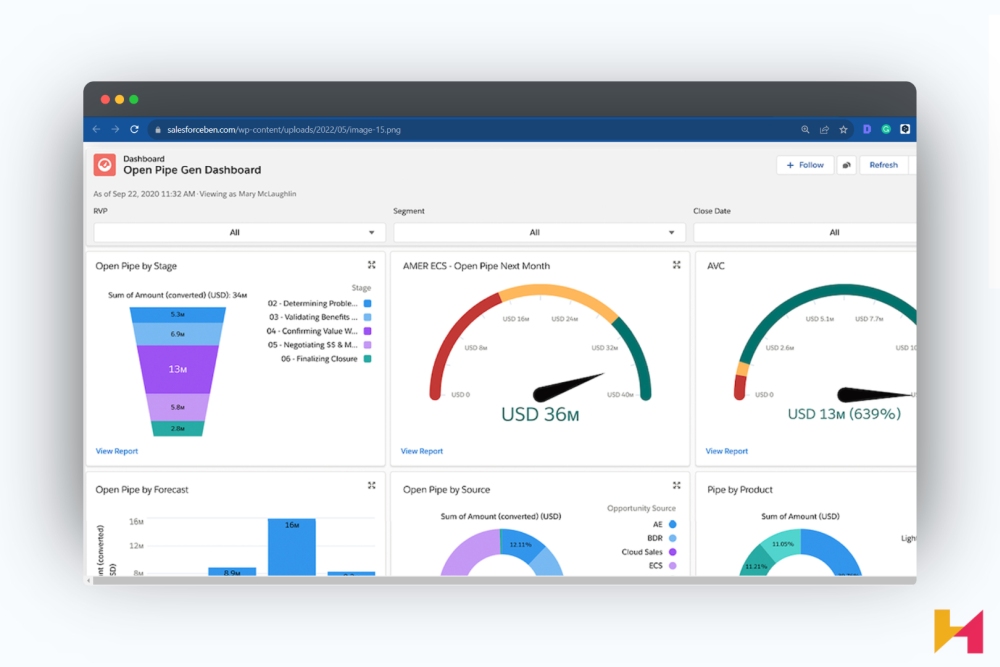
Task: Open the Dashlane extension icon
Action: click(x=865, y=129)
